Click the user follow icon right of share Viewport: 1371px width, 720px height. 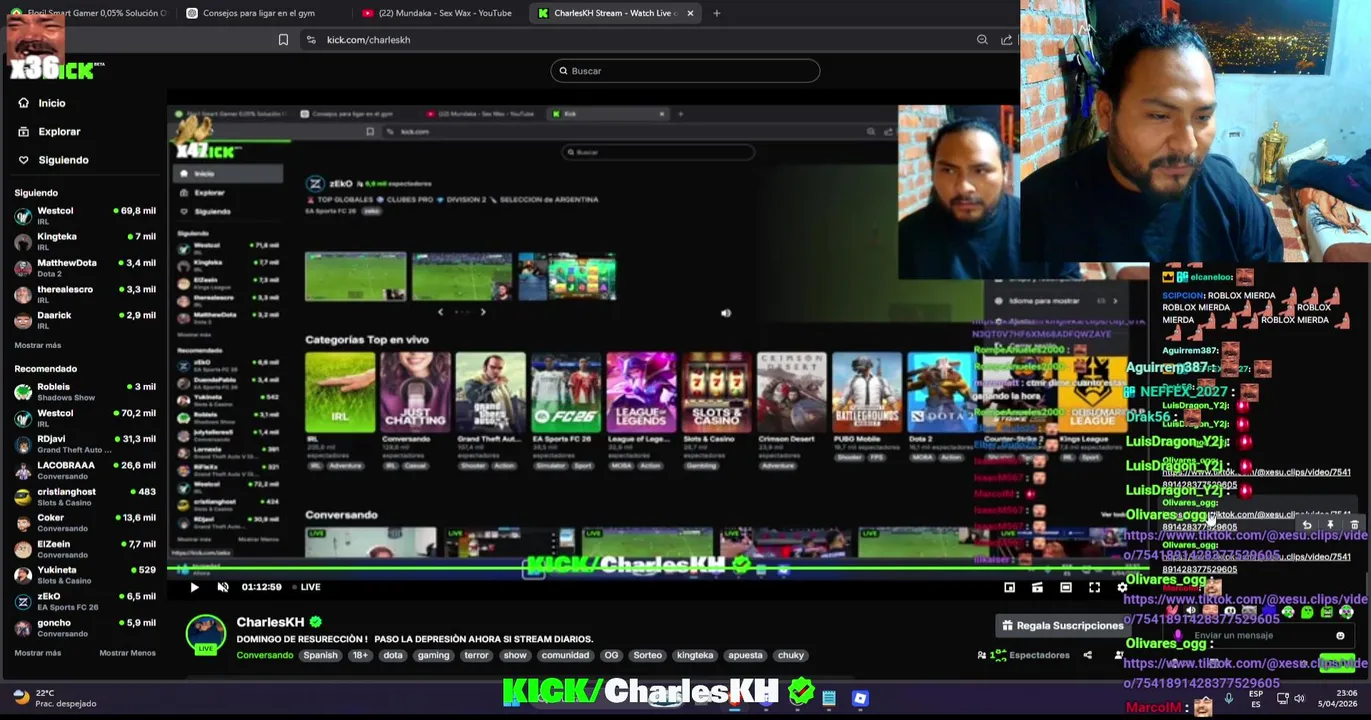point(1118,655)
